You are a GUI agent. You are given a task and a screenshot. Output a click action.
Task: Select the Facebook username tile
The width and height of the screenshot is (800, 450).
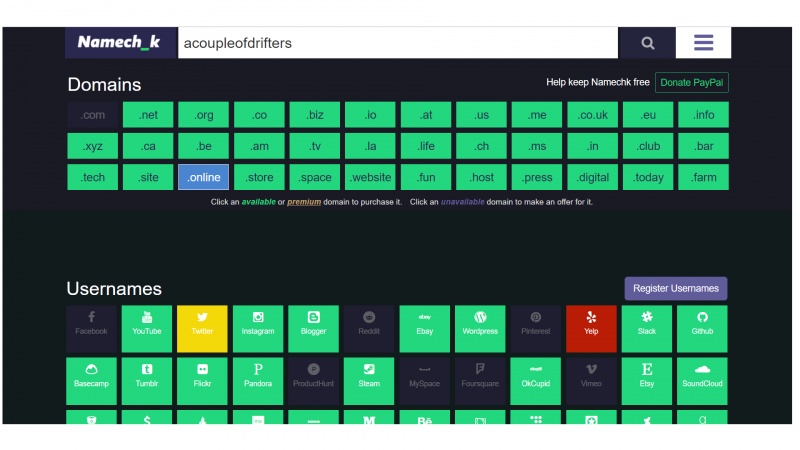[x=91, y=329]
